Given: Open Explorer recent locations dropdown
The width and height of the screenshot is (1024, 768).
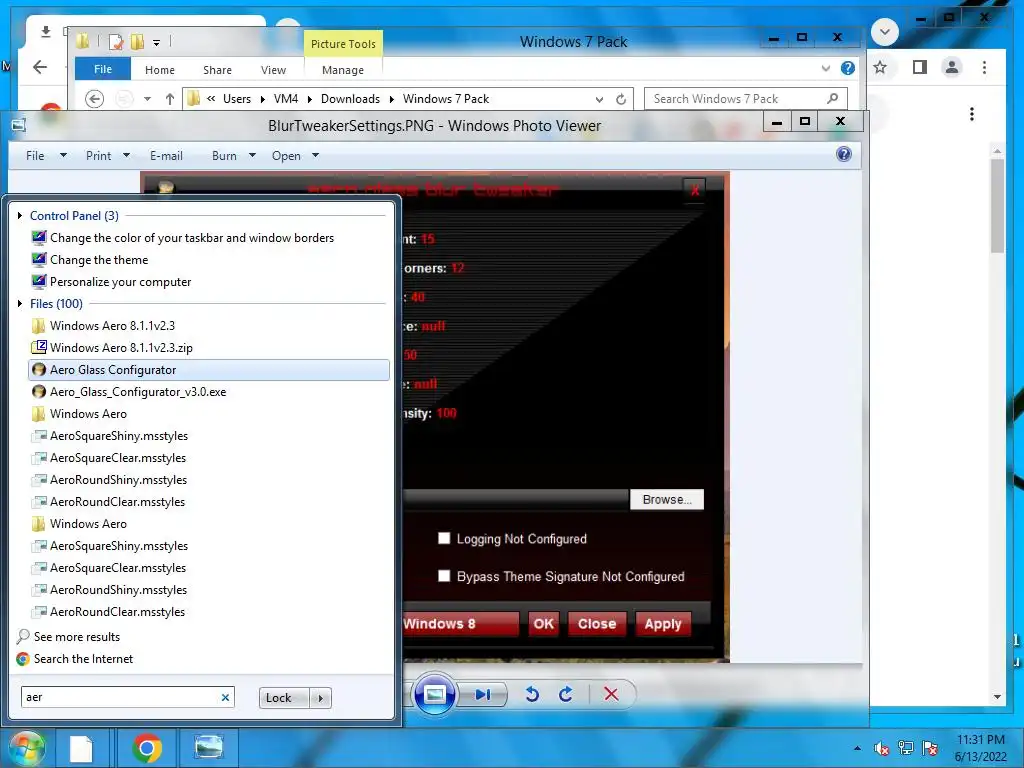Looking at the screenshot, I should click(x=148, y=99).
